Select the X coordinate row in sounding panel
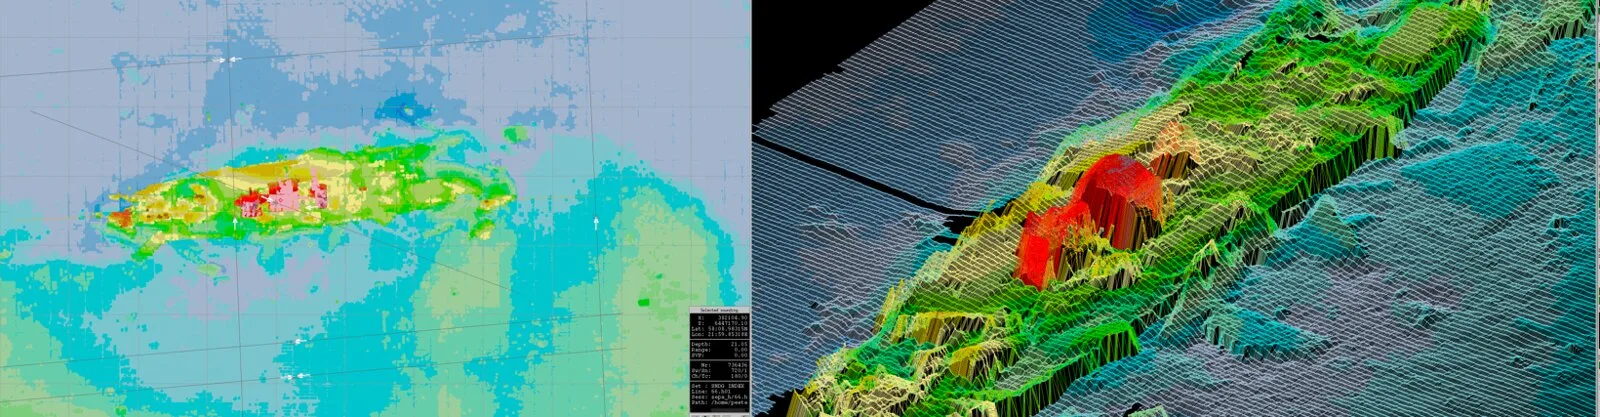This screenshot has width=1600, height=417. coord(720,316)
